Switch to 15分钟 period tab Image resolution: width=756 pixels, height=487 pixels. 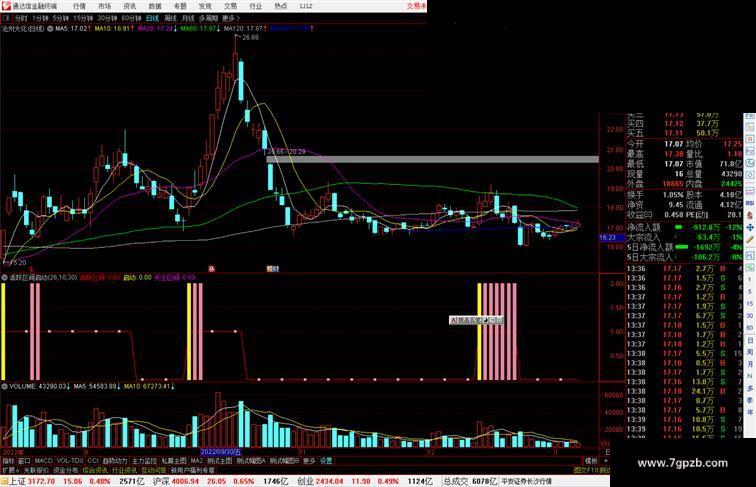point(83,18)
